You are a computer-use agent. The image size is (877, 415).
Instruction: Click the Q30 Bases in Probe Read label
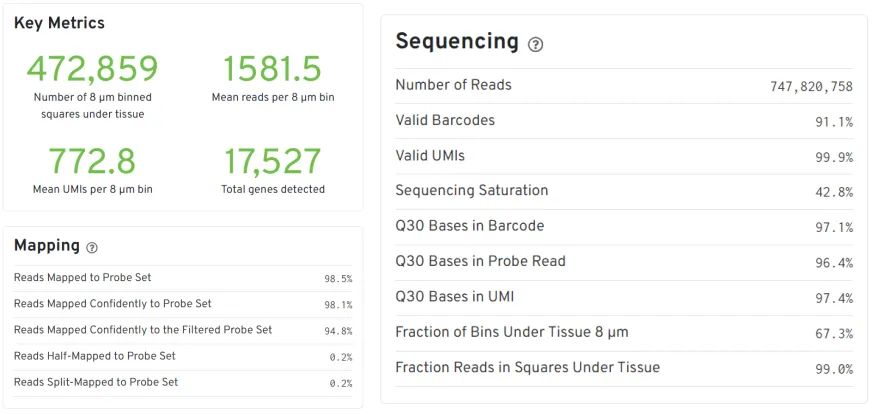(480, 261)
